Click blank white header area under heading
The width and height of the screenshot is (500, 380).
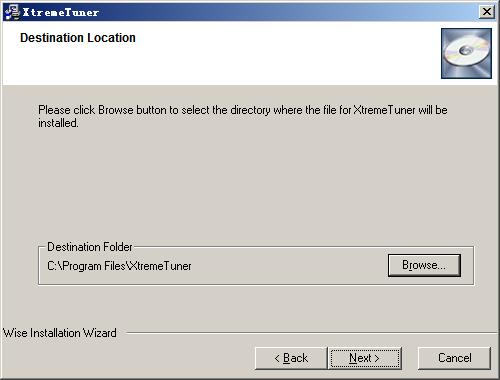pos(220,65)
